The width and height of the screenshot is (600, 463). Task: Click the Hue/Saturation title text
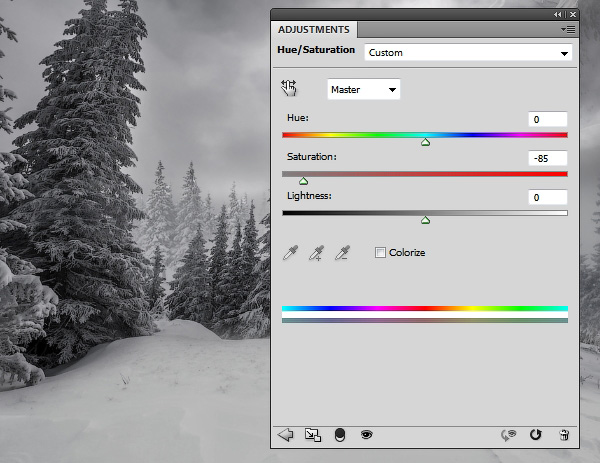(x=316, y=50)
